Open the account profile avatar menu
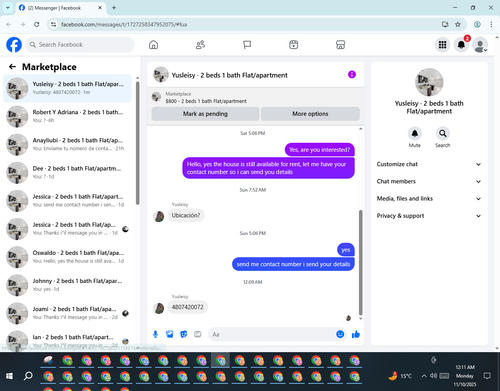 pyautogui.click(x=480, y=45)
